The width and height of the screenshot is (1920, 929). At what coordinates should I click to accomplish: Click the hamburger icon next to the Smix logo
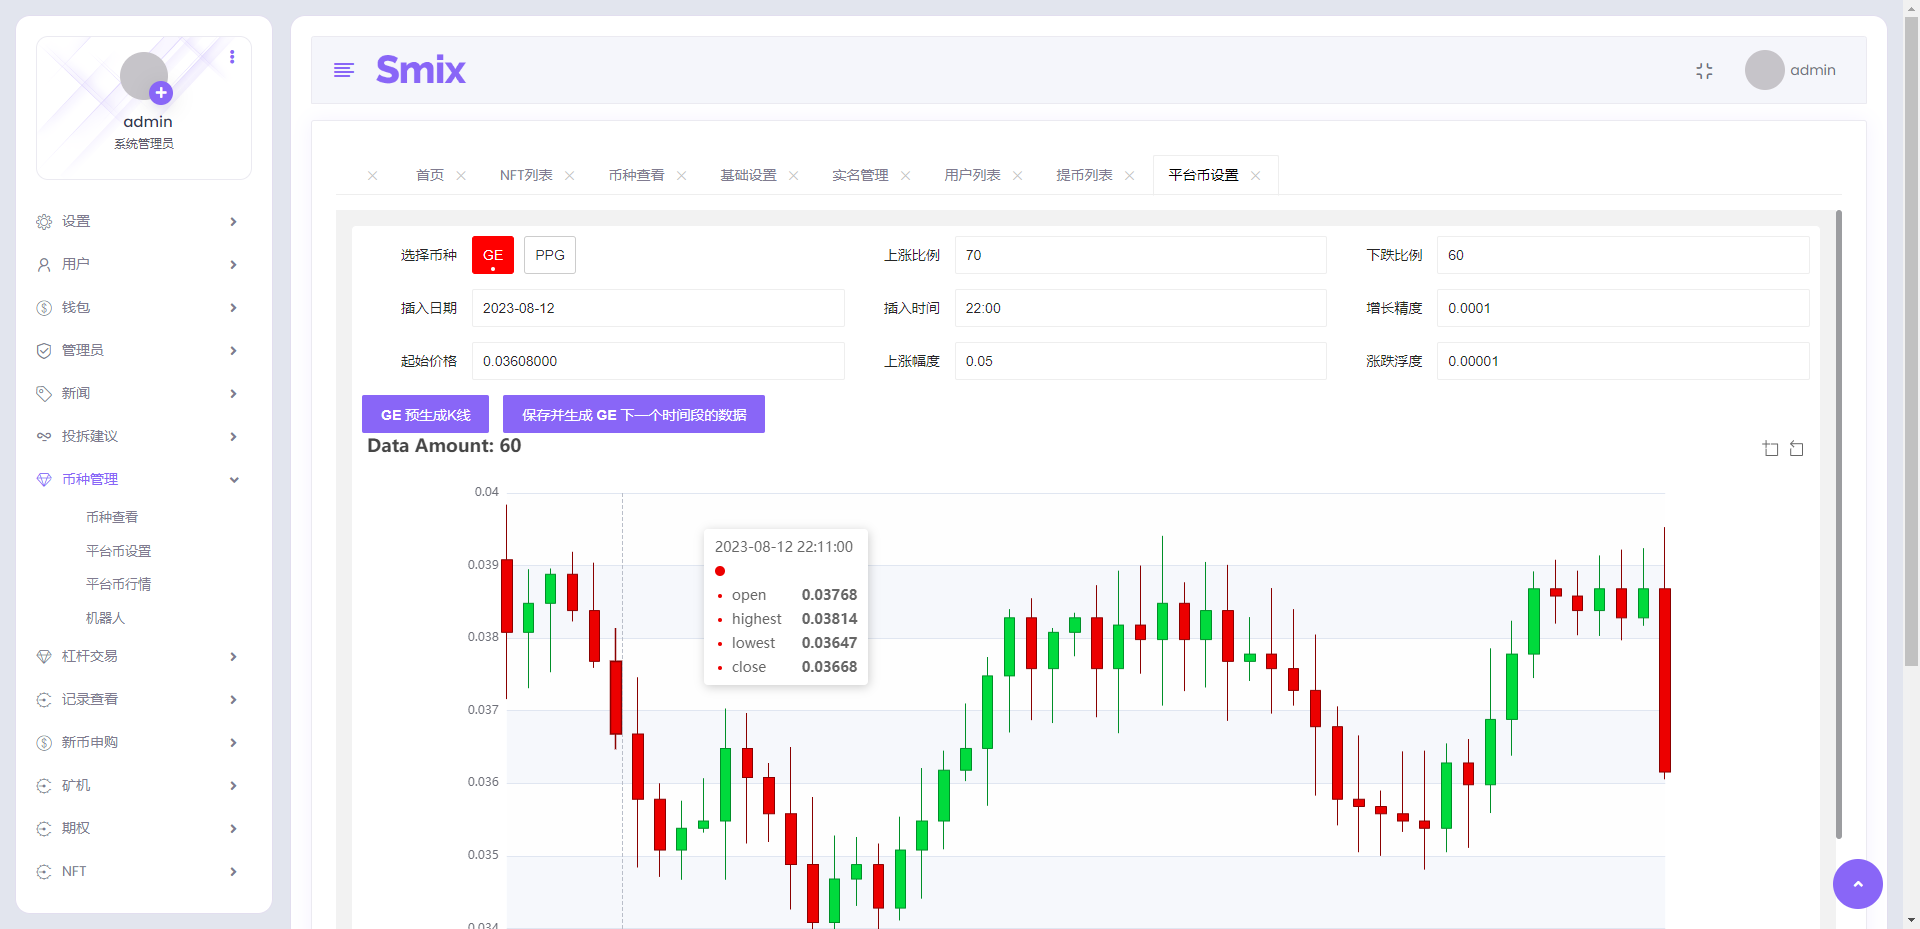[344, 70]
